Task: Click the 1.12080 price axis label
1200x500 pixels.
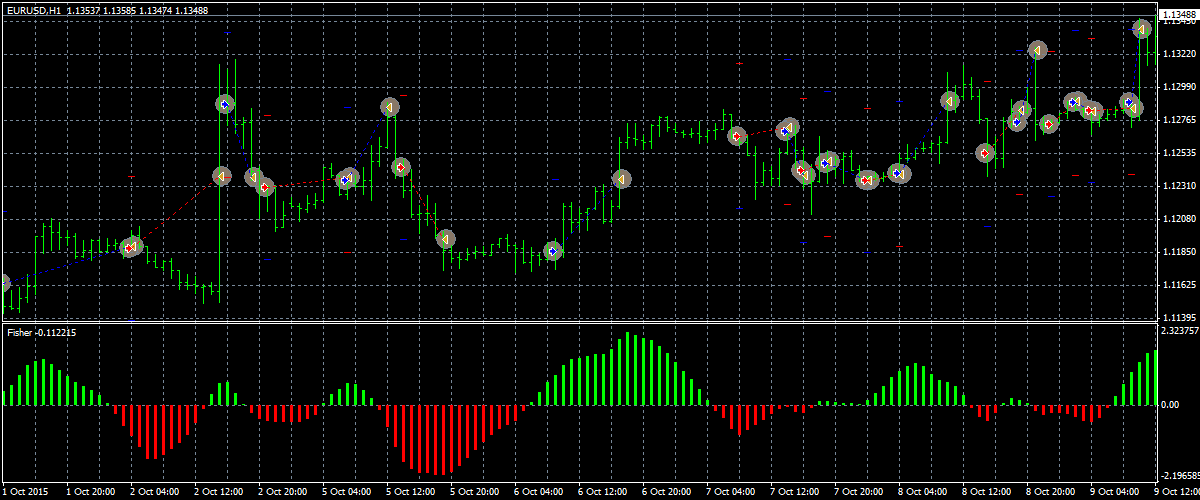Action: (1178, 218)
